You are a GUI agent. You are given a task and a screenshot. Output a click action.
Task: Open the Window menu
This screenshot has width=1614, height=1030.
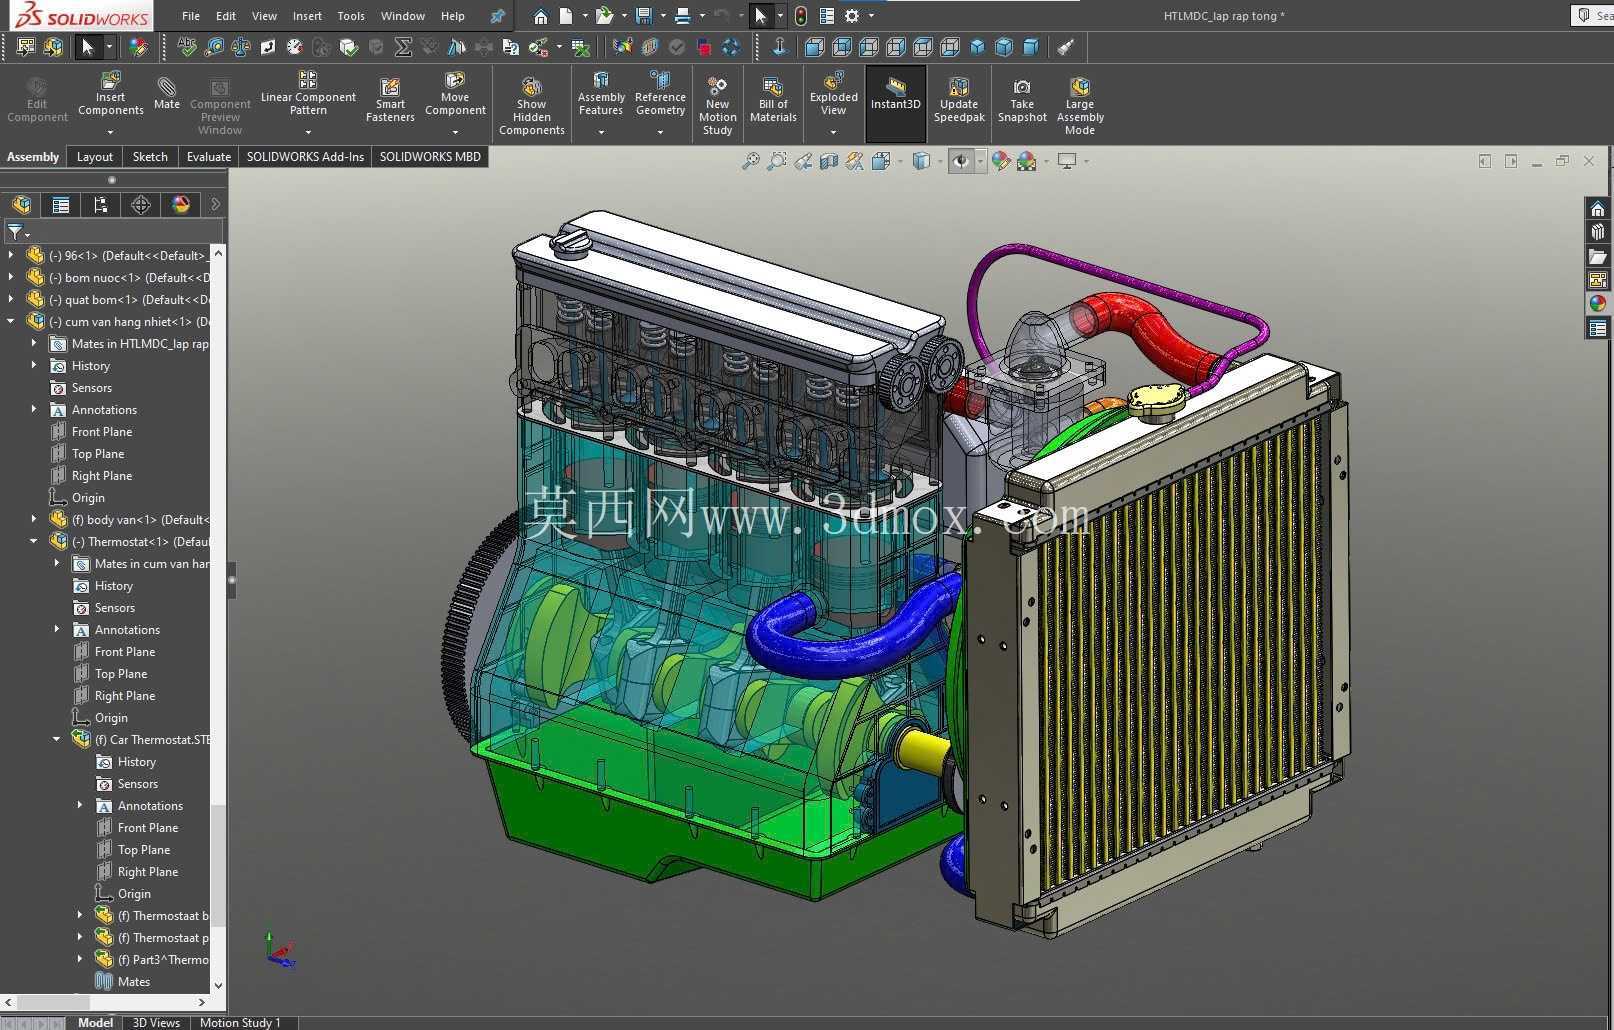(403, 16)
